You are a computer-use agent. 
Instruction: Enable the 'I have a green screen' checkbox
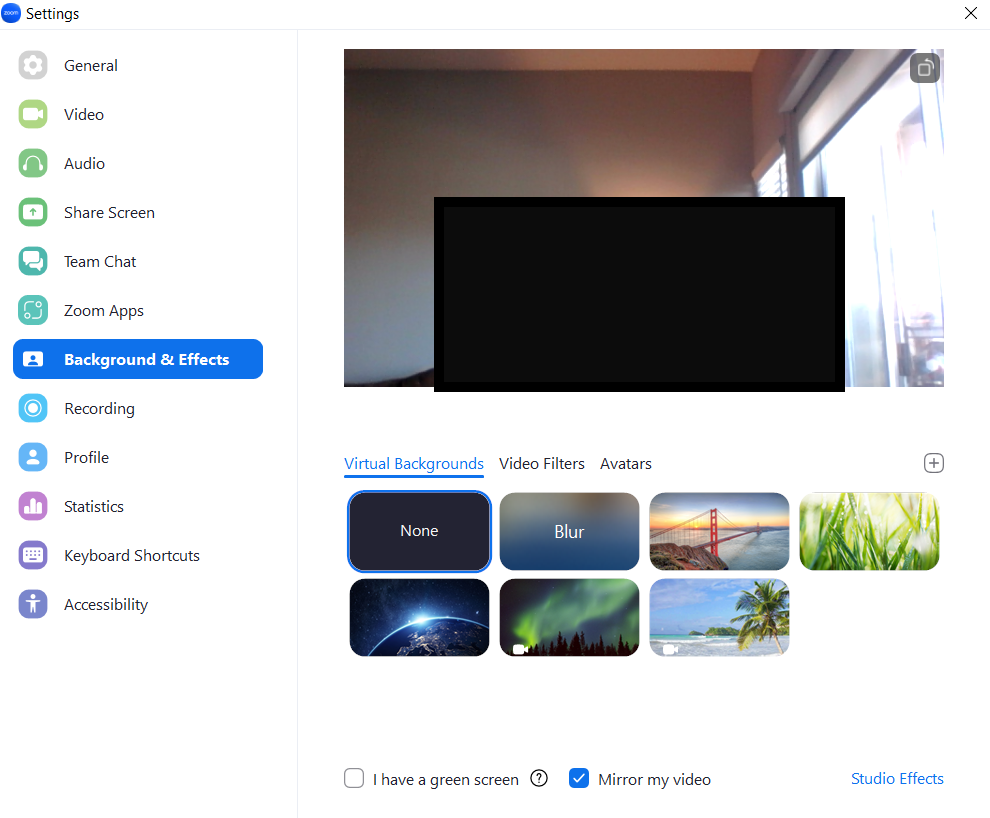tap(354, 778)
